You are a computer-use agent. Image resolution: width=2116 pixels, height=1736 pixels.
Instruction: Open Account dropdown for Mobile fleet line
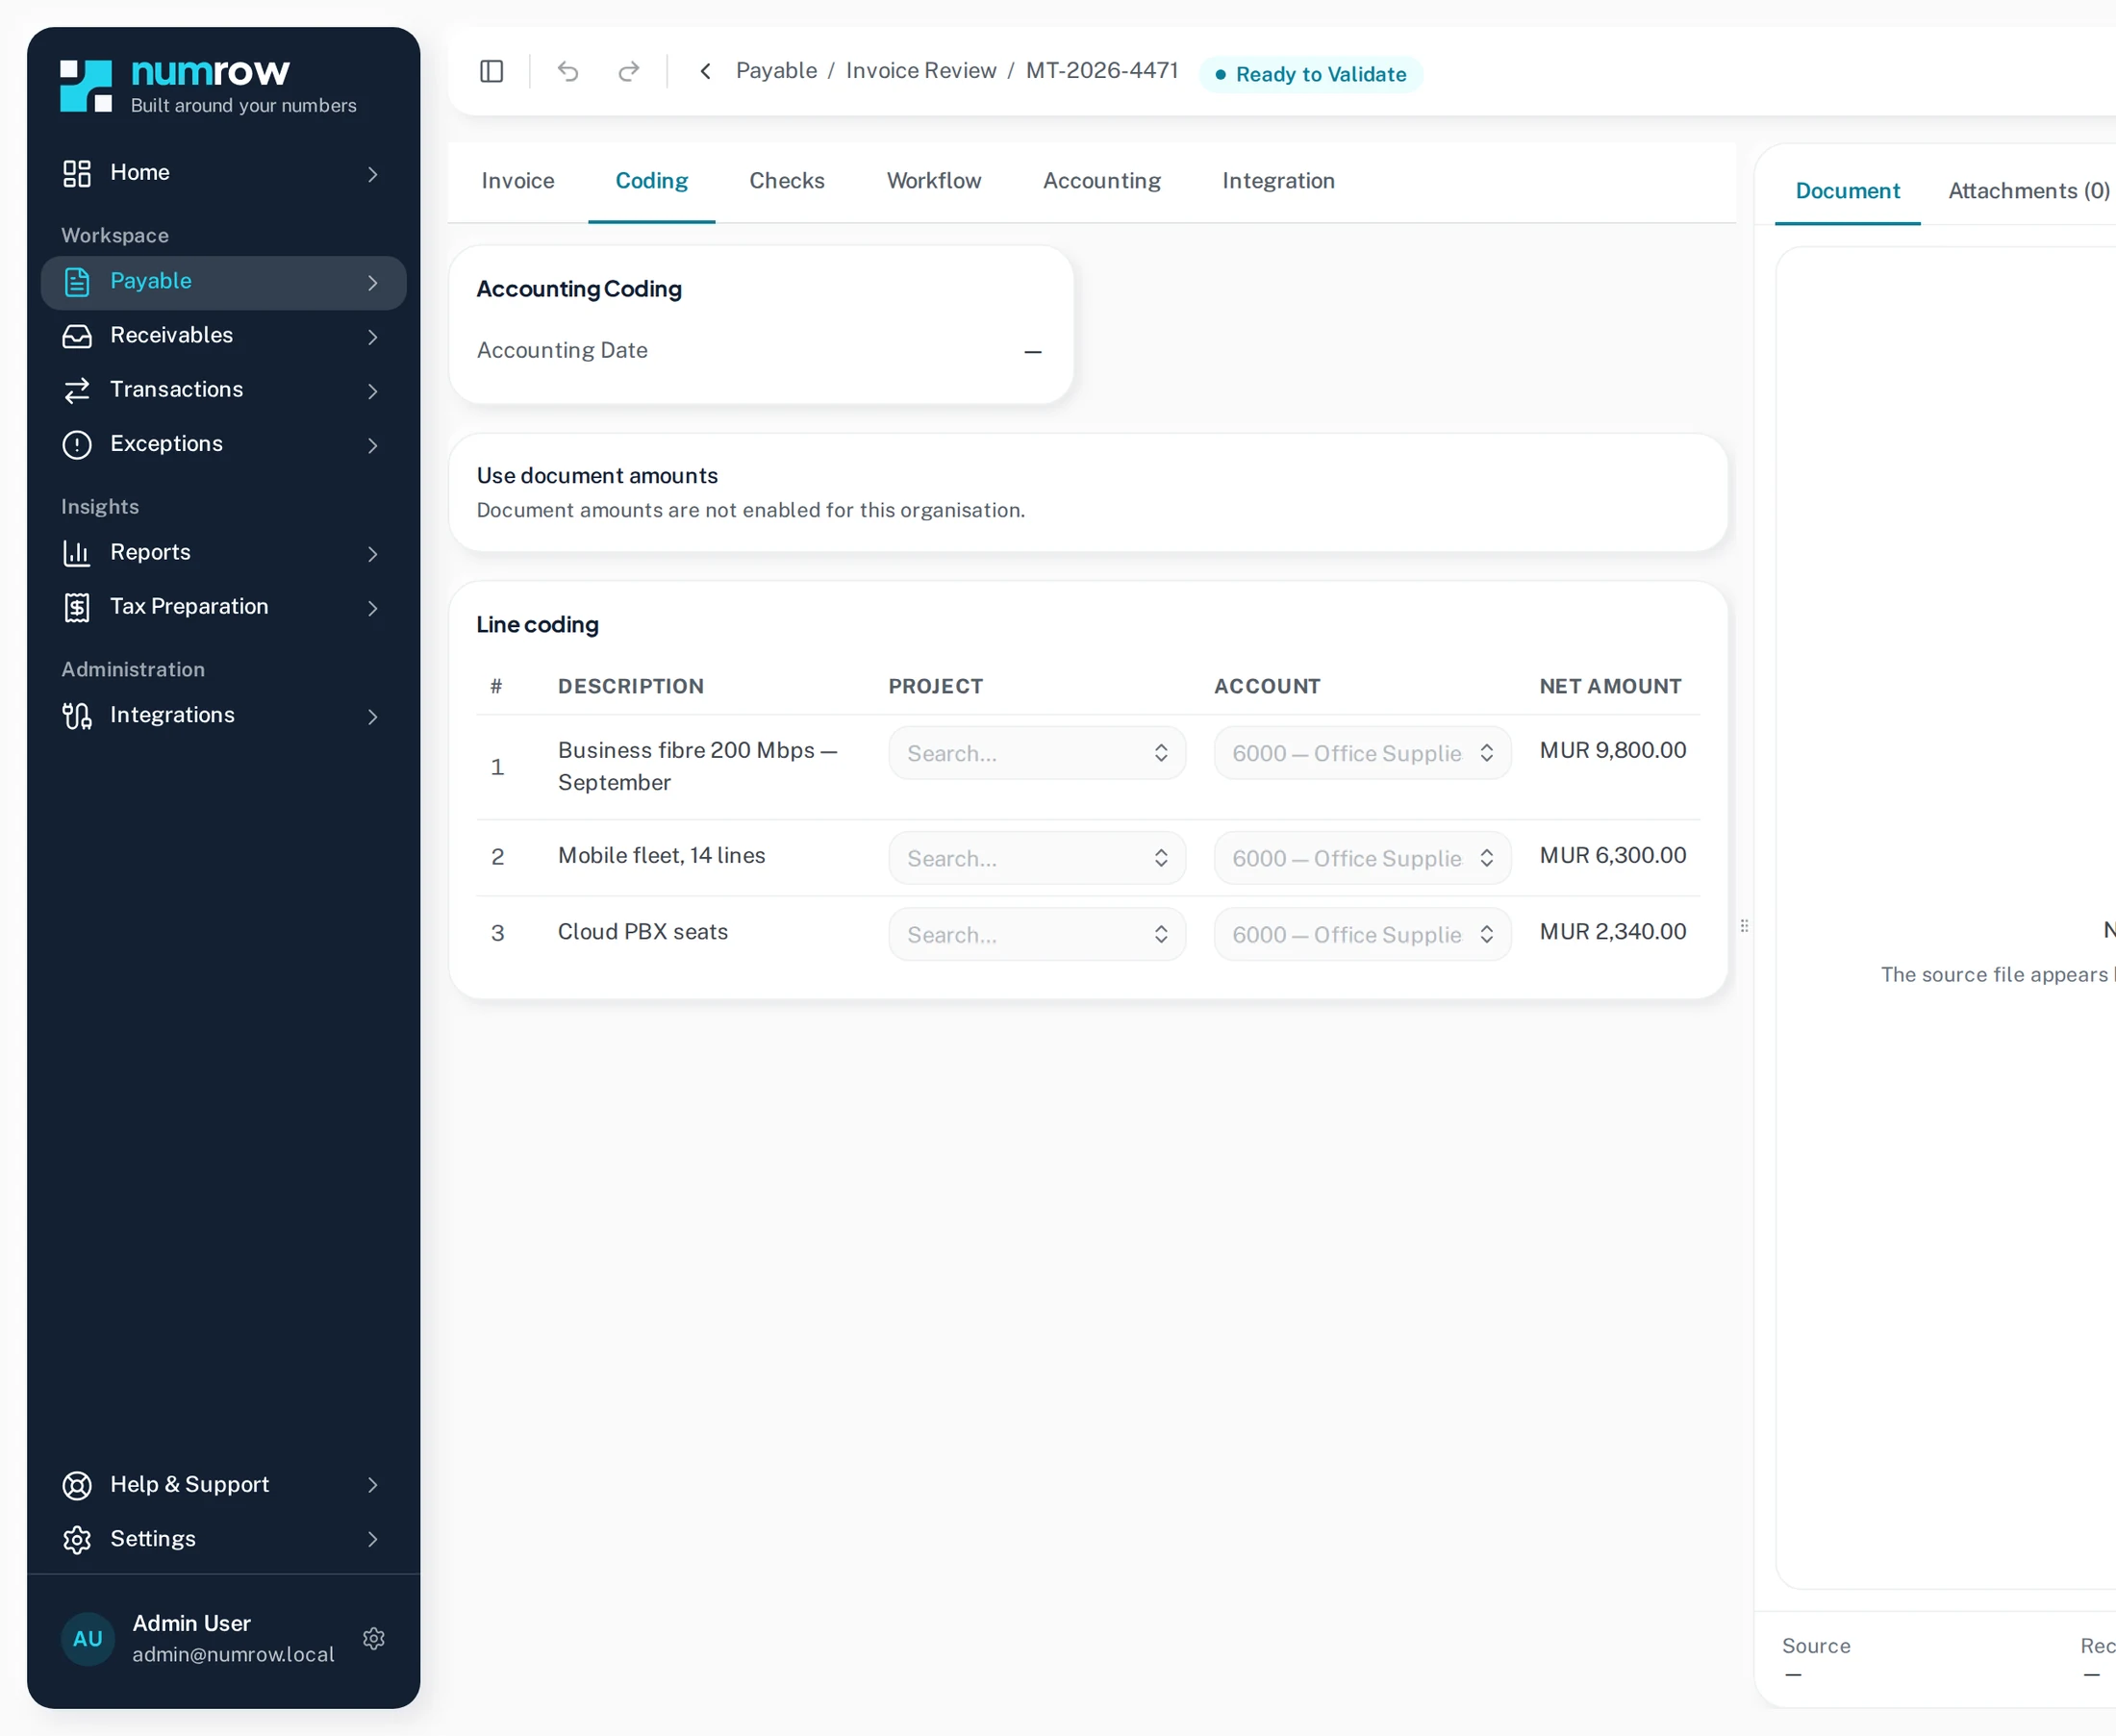point(1362,858)
